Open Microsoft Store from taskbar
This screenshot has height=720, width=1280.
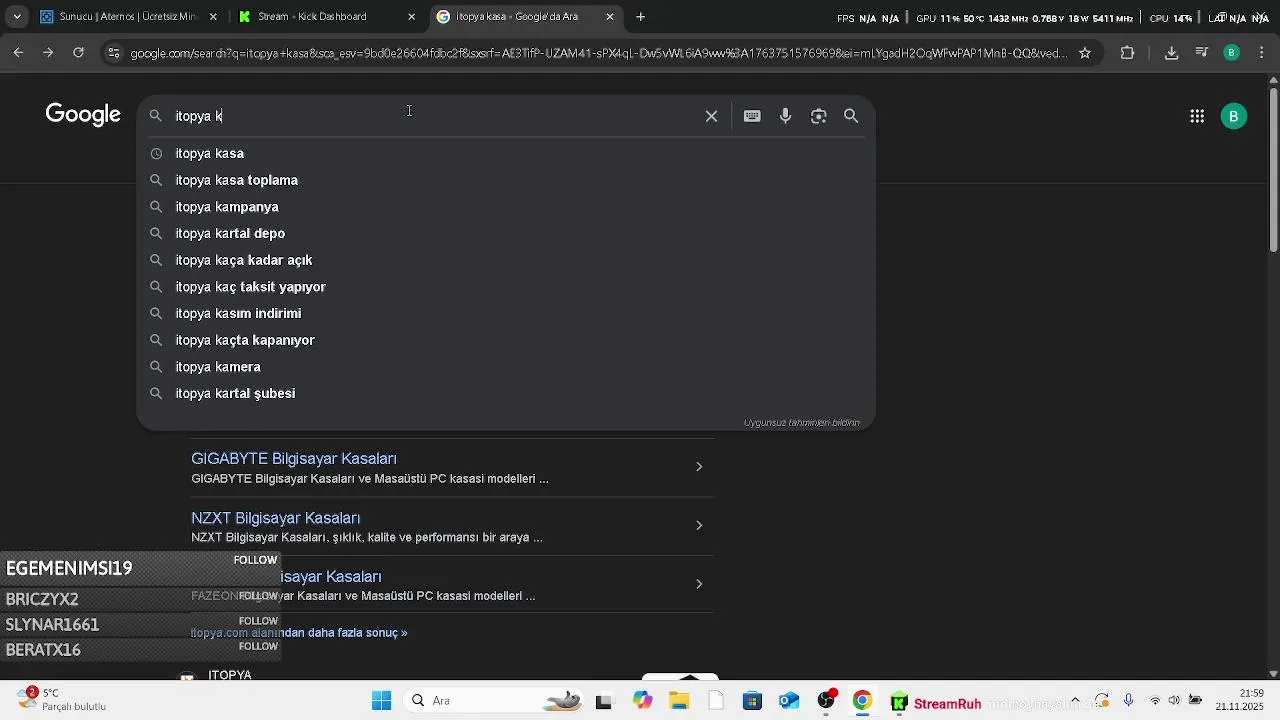(752, 701)
